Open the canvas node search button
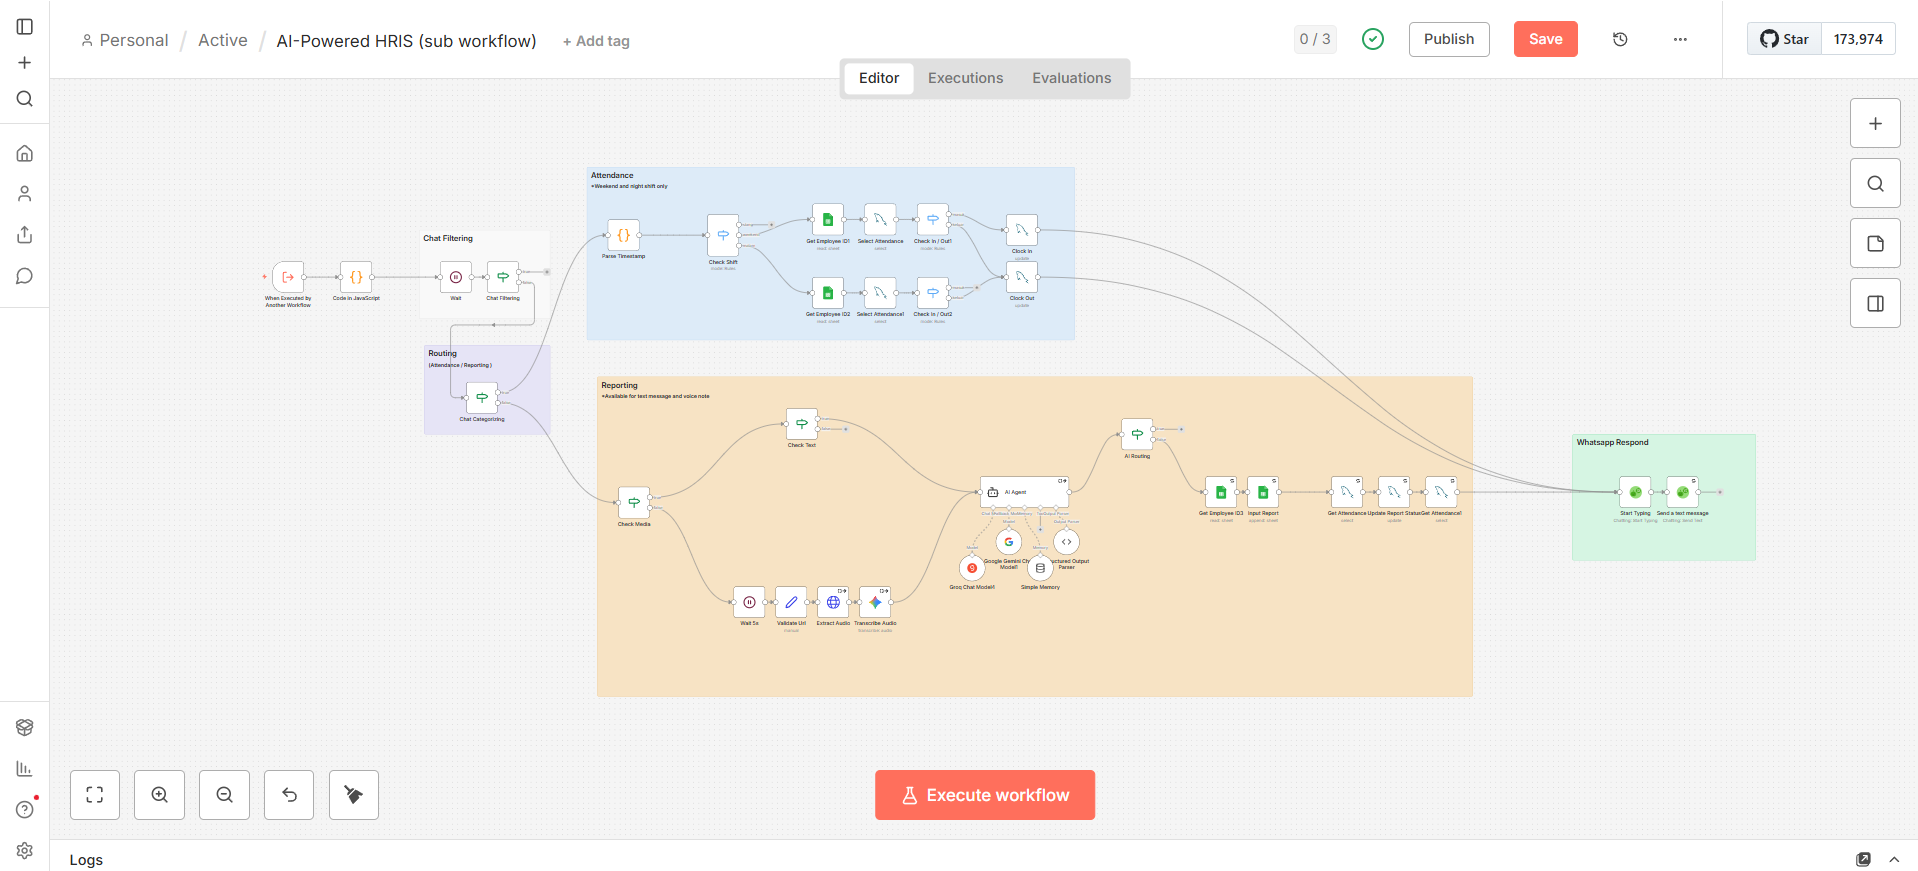The width and height of the screenshot is (1918, 871). [1875, 183]
